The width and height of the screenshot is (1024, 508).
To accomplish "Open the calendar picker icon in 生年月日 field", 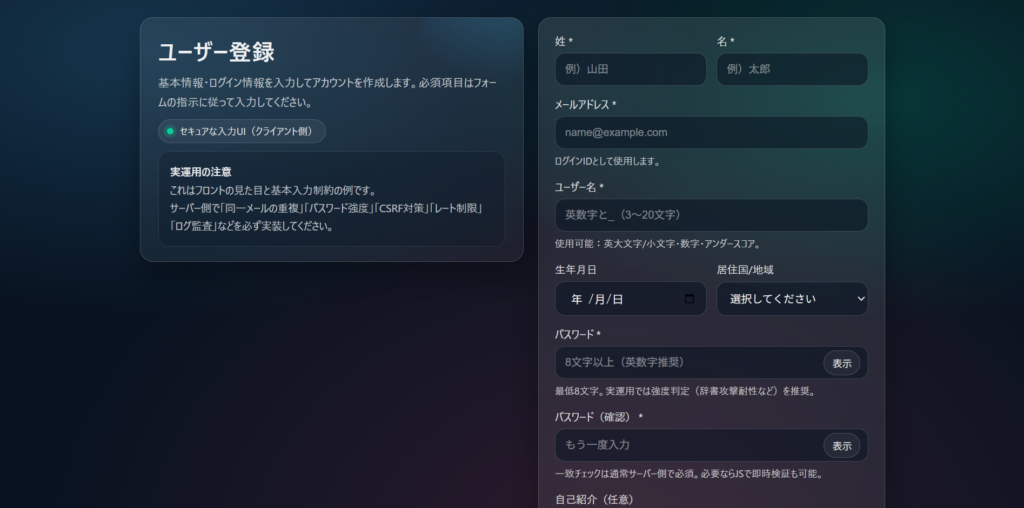I will pos(689,299).
